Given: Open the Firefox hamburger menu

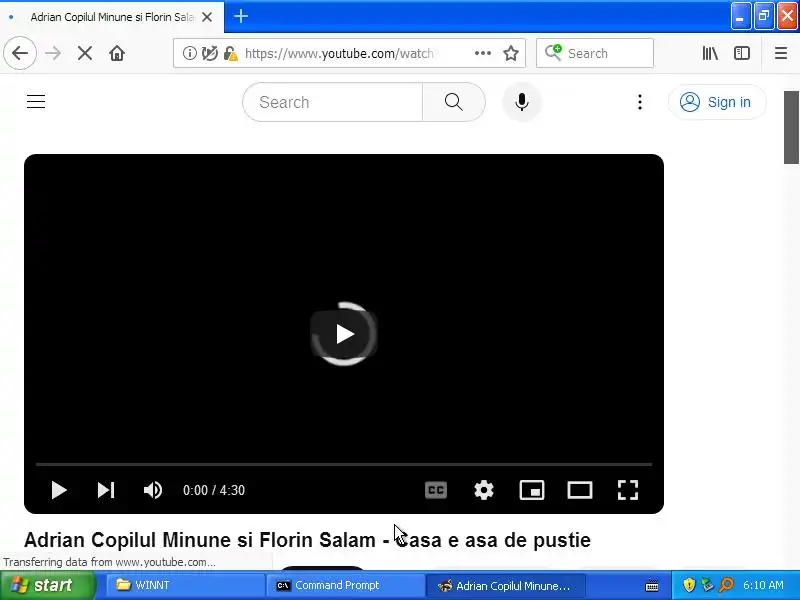Looking at the screenshot, I should [x=781, y=53].
